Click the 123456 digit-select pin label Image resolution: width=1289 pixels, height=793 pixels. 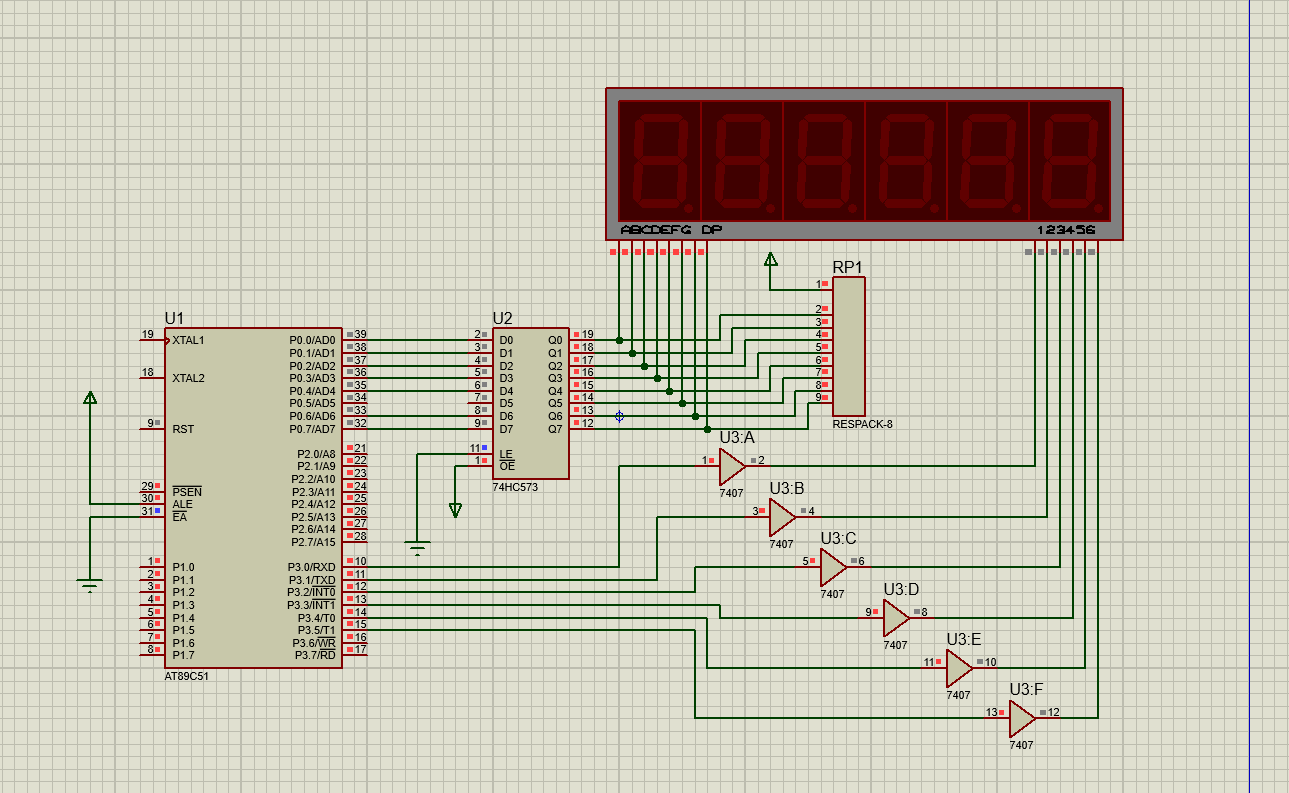pos(1066,230)
